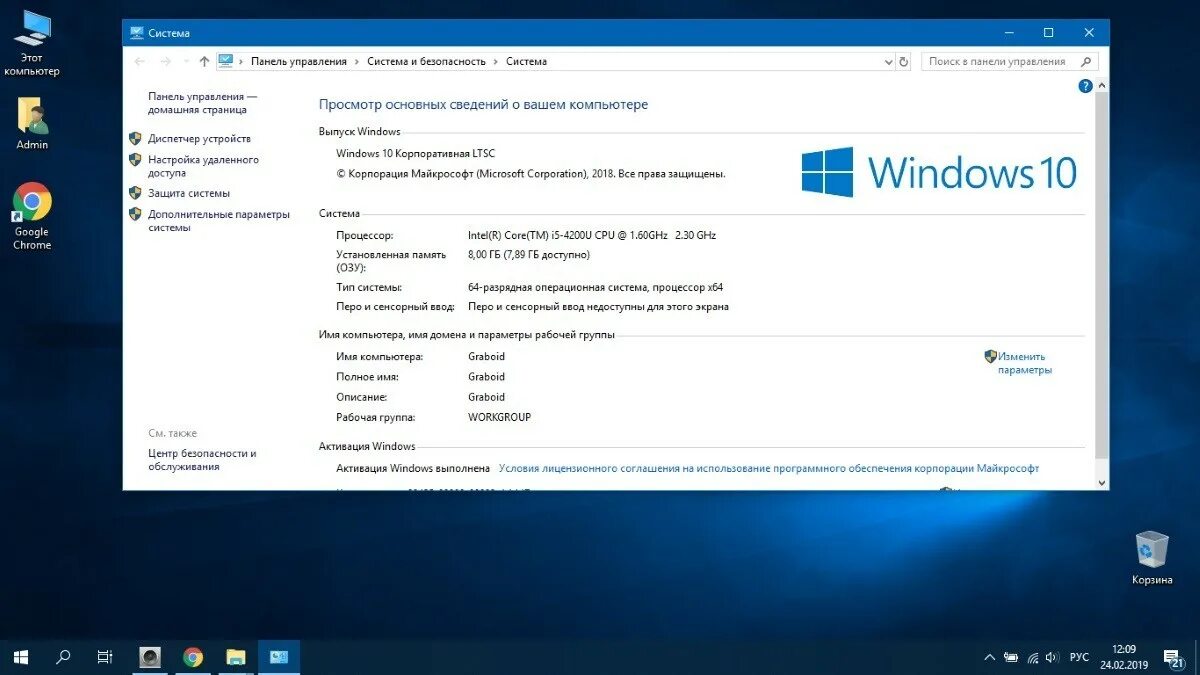Viewport: 1200px width, 675px height.
Task: Expand chevron before Панель управления breadcrumb
Action: click(x=242, y=61)
